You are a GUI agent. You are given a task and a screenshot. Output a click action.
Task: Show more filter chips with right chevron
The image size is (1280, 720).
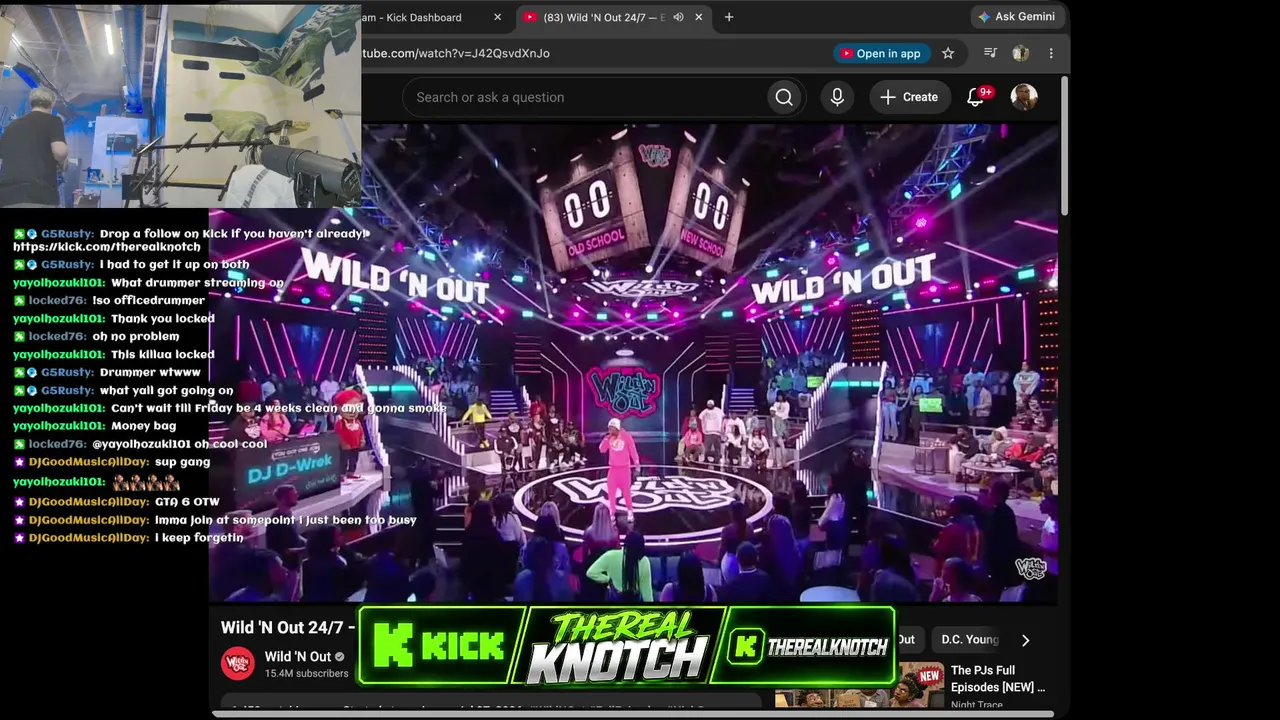[x=1025, y=640]
